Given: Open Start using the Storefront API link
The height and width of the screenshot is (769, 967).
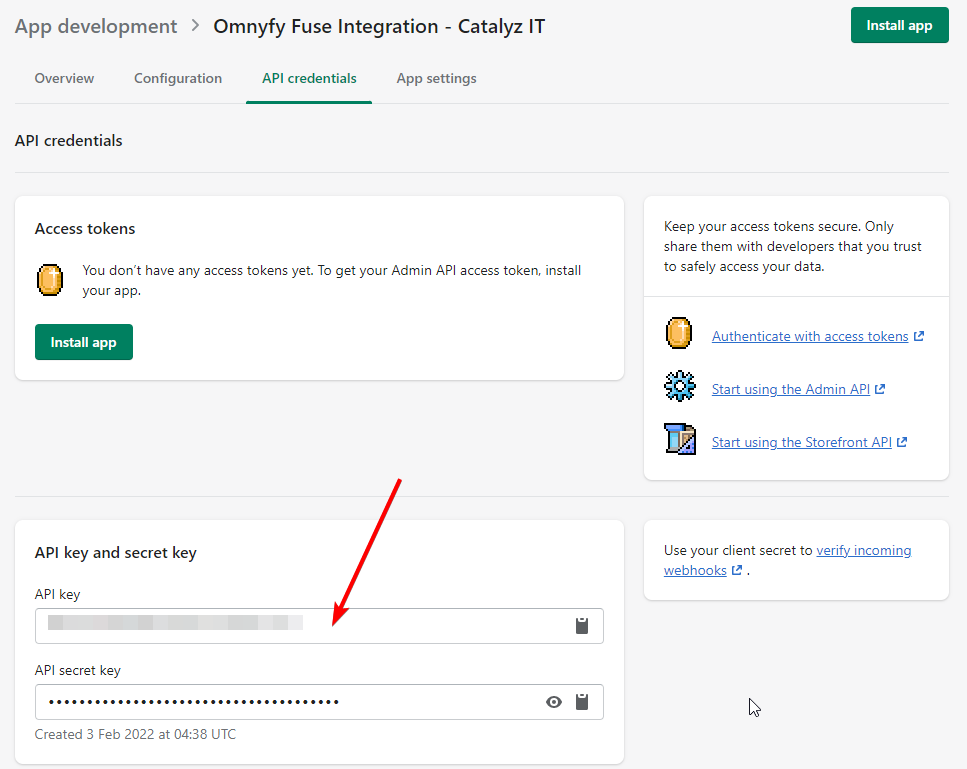Looking at the screenshot, I should 802,442.
